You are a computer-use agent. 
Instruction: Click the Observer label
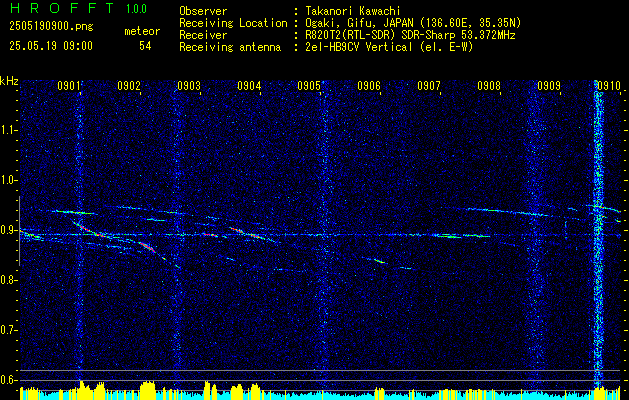tap(203, 11)
